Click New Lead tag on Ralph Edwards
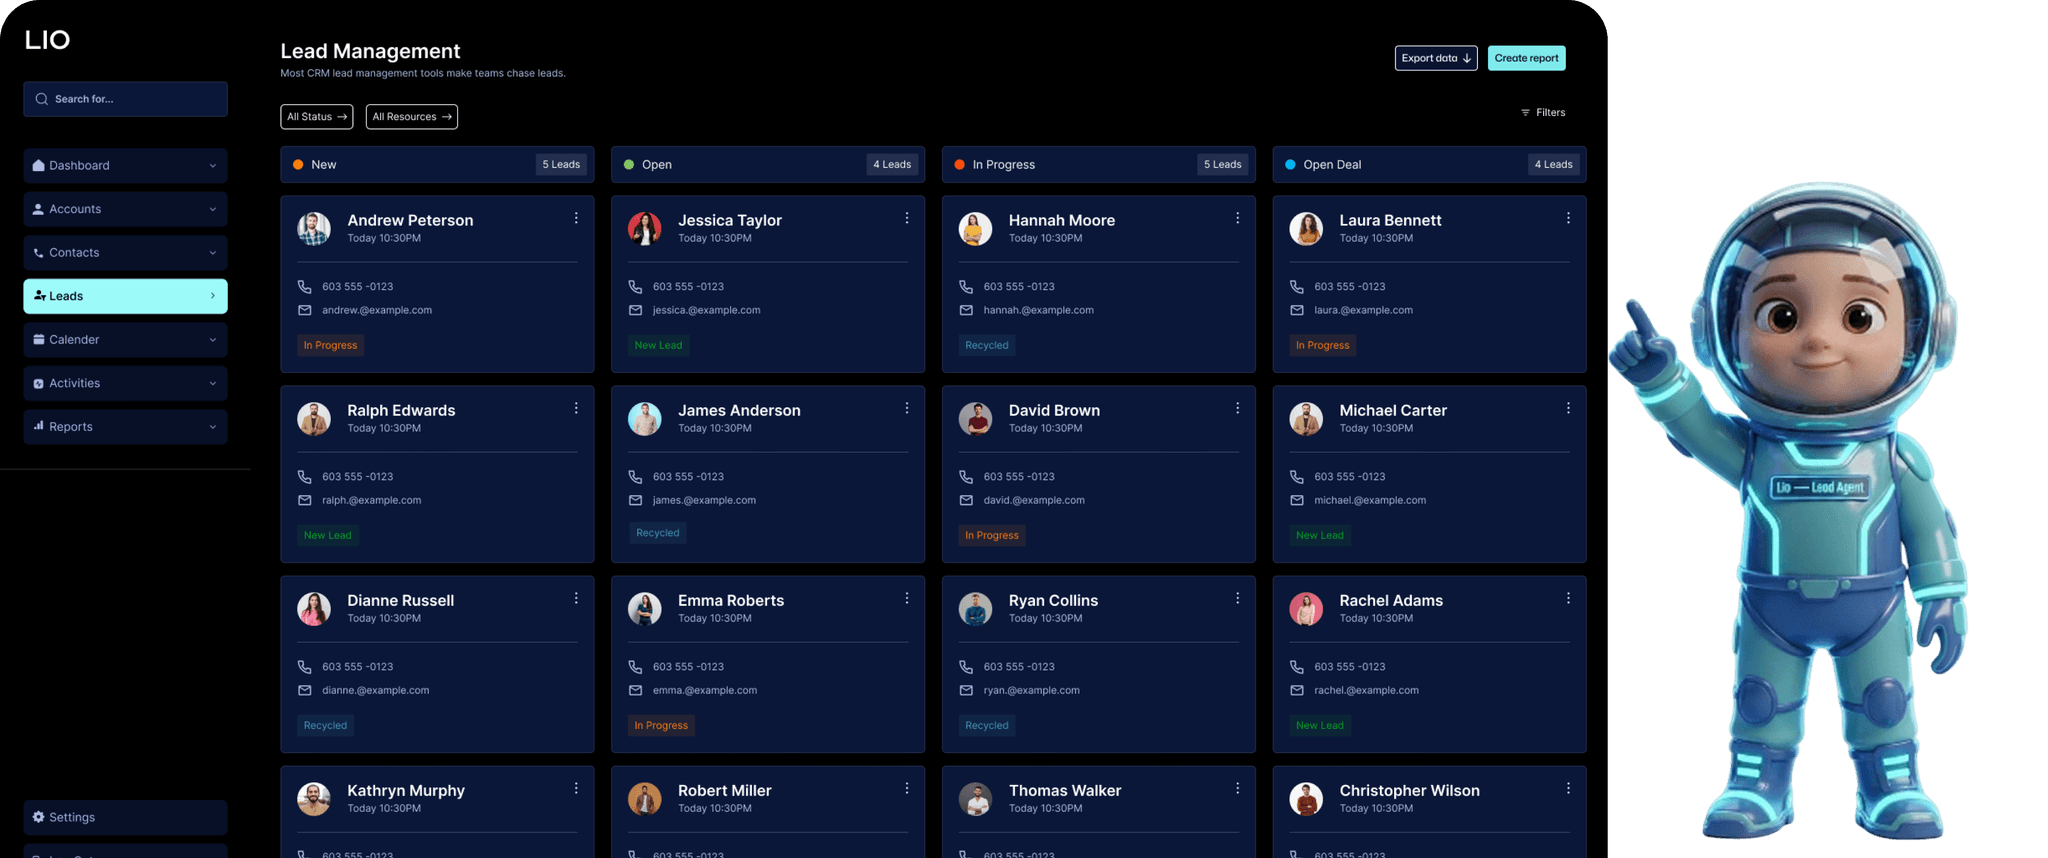This screenshot has width=2048, height=858. click(x=327, y=535)
